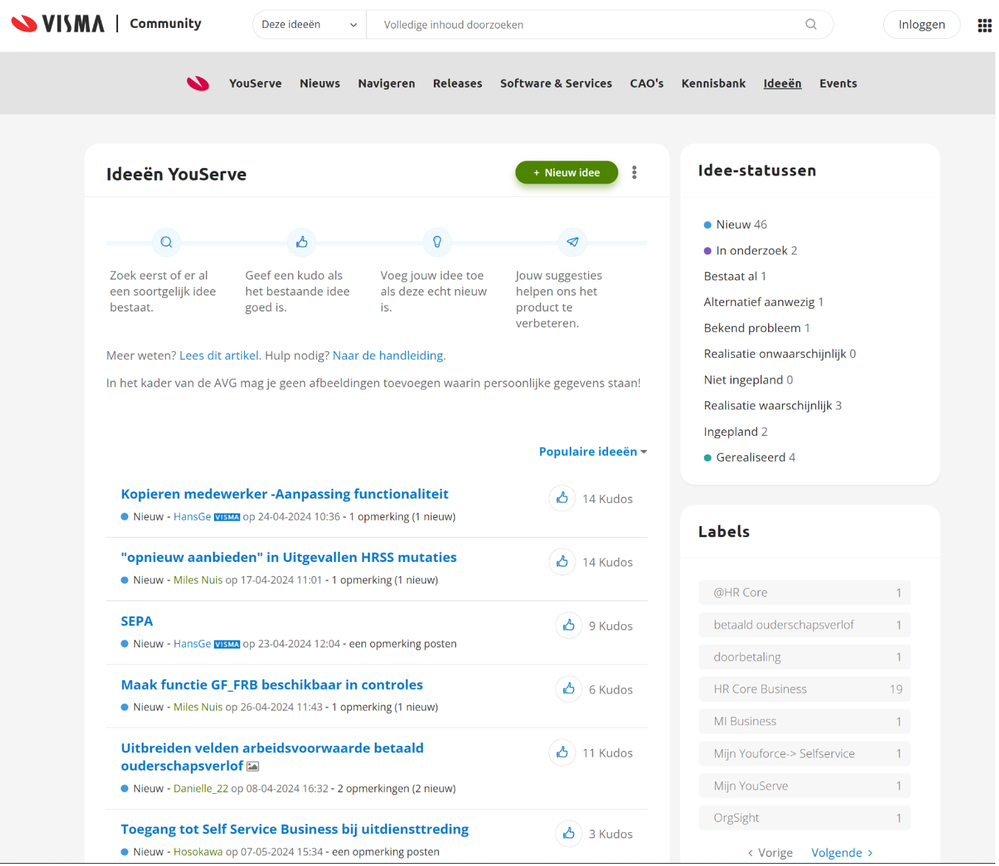This screenshot has width=999, height=866.
Task: Go to Vorige labels page
Action: click(770, 853)
